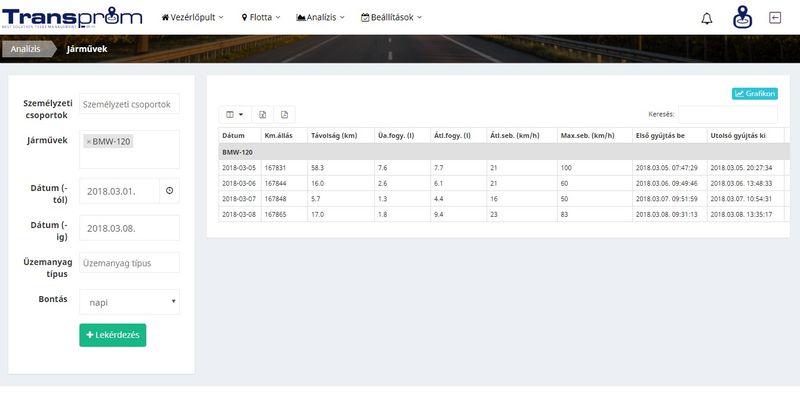
Task: Click the 17.0 distance cell
Action: [341, 214]
